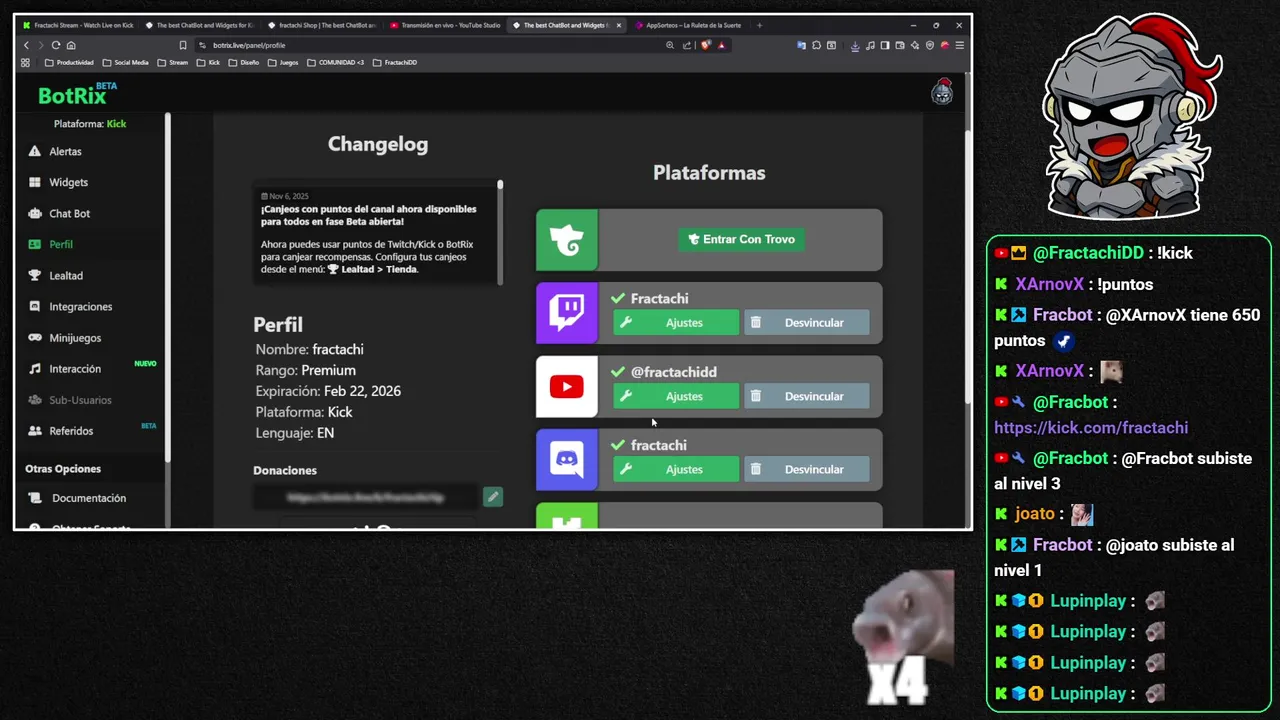Click the Discord platform logo tile
The height and width of the screenshot is (720, 1280).
click(x=567, y=460)
